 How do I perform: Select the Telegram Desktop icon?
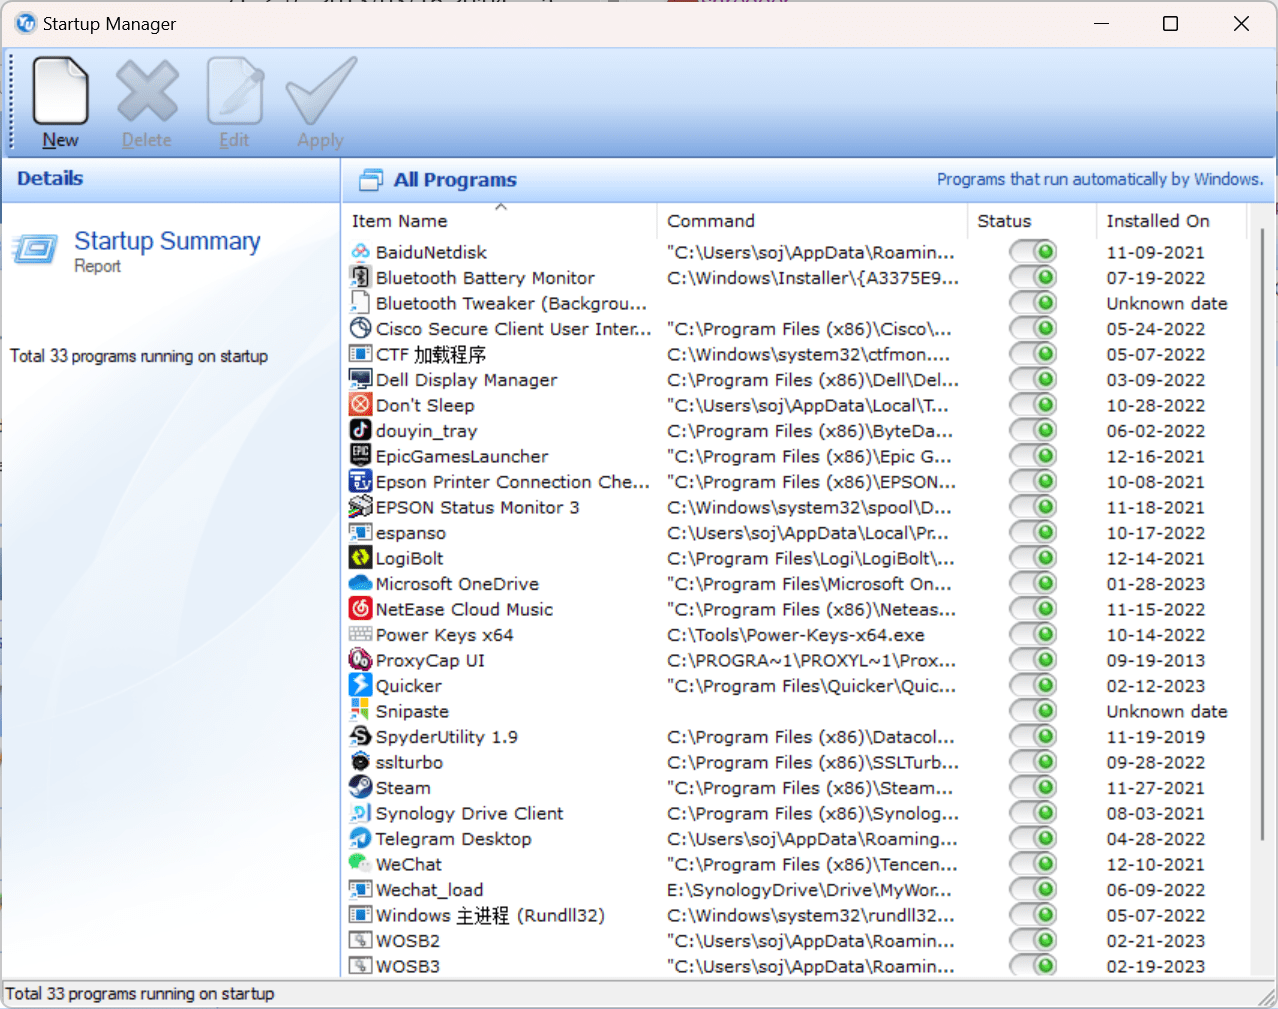pyautogui.click(x=360, y=838)
